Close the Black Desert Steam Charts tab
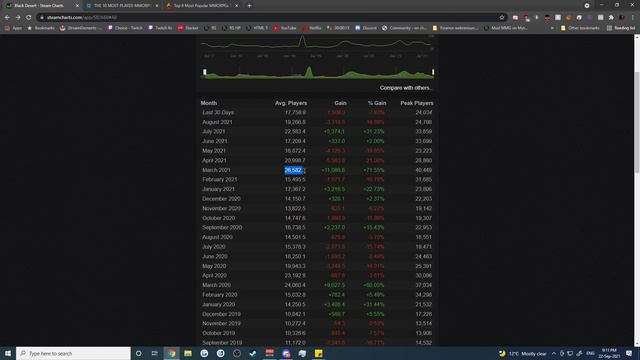This screenshot has width=640, height=360. [77, 6]
